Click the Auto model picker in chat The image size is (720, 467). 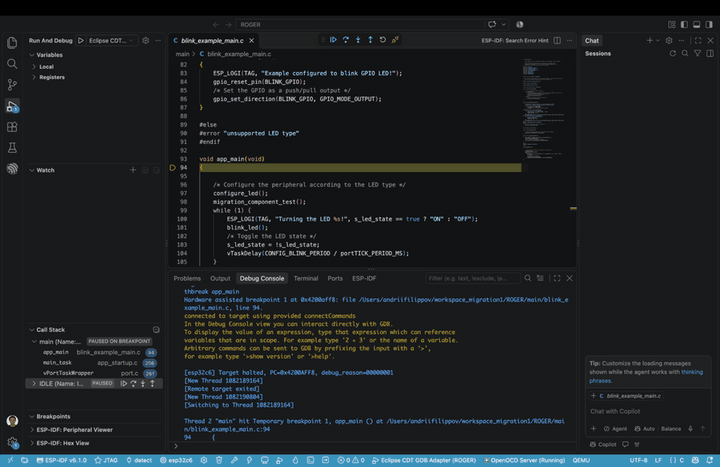[645, 429]
